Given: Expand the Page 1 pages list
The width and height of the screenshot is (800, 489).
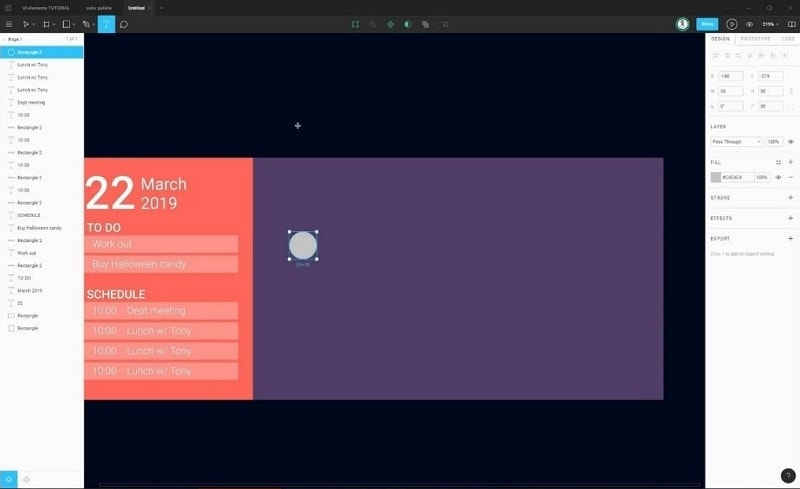Looking at the screenshot, I should coord(12,39).
